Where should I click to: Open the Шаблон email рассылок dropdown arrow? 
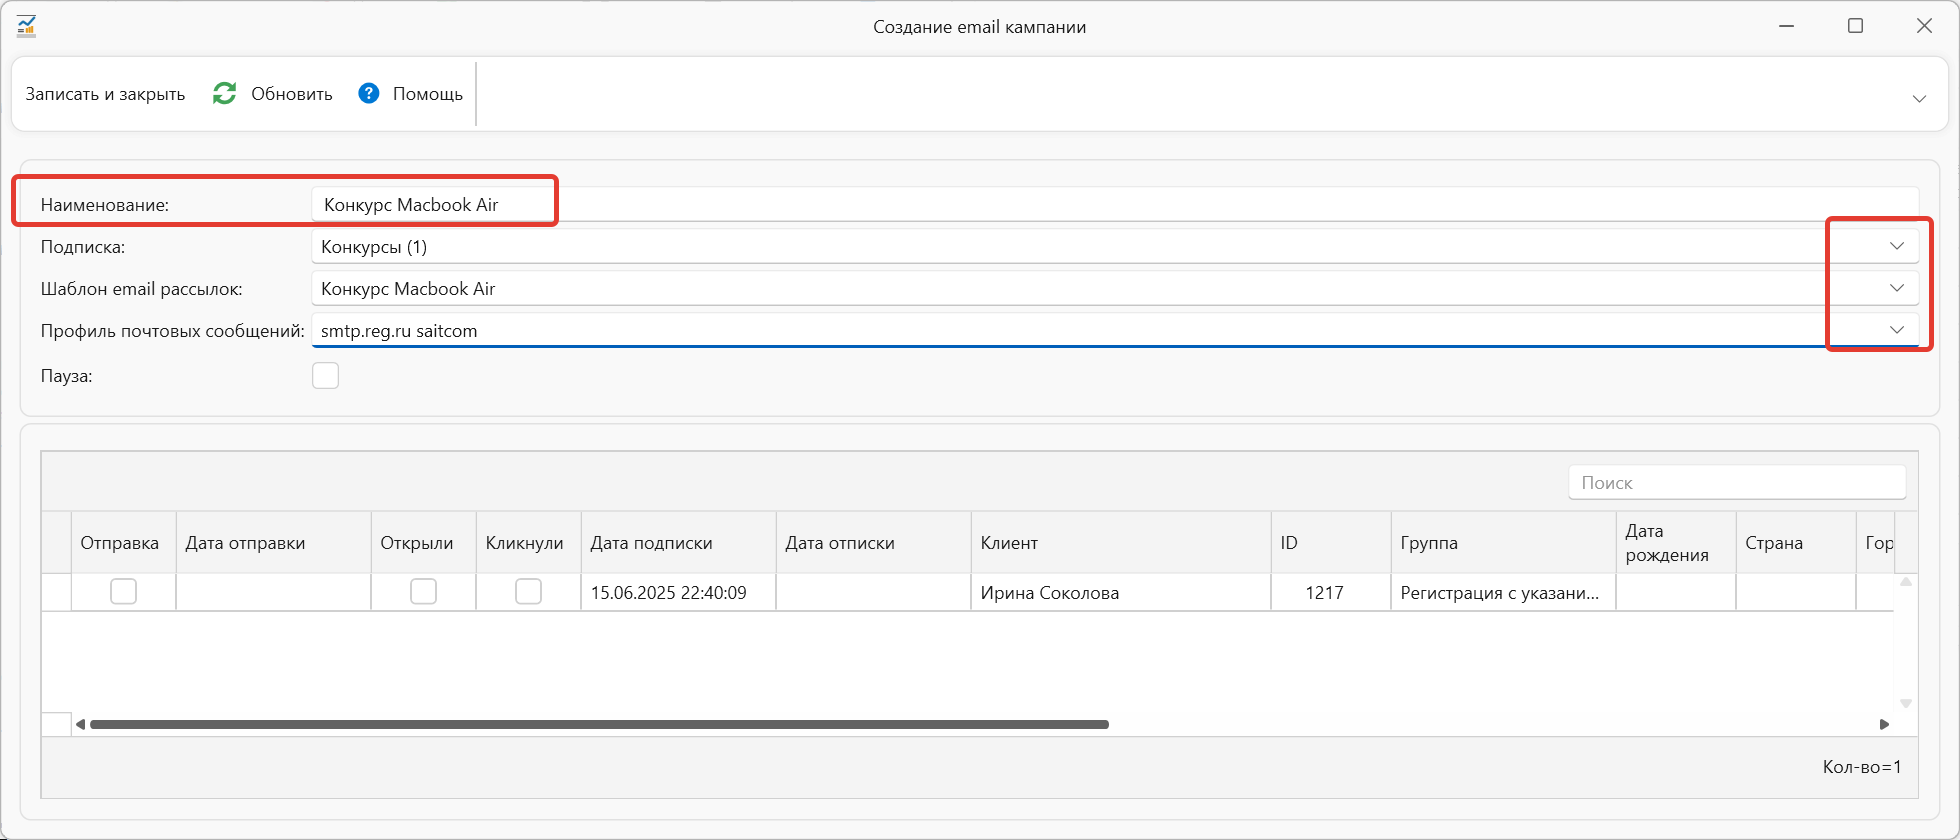tap(1896, 288)
